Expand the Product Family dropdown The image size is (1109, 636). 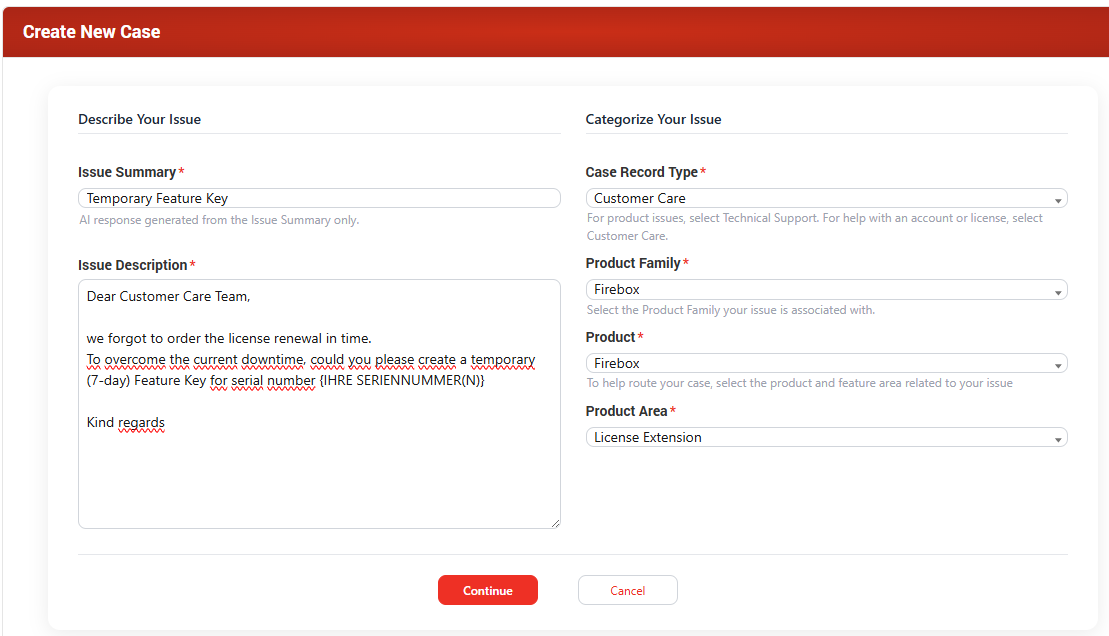point(826,290)
